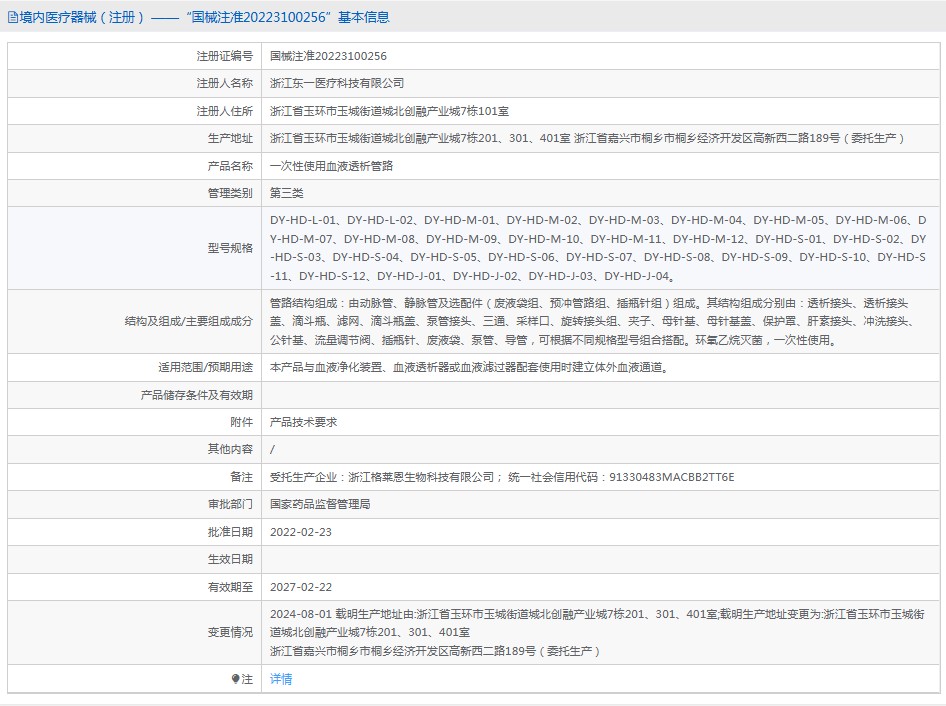Click management category value 第三类

pyautogui.click(x=286, y=193)
